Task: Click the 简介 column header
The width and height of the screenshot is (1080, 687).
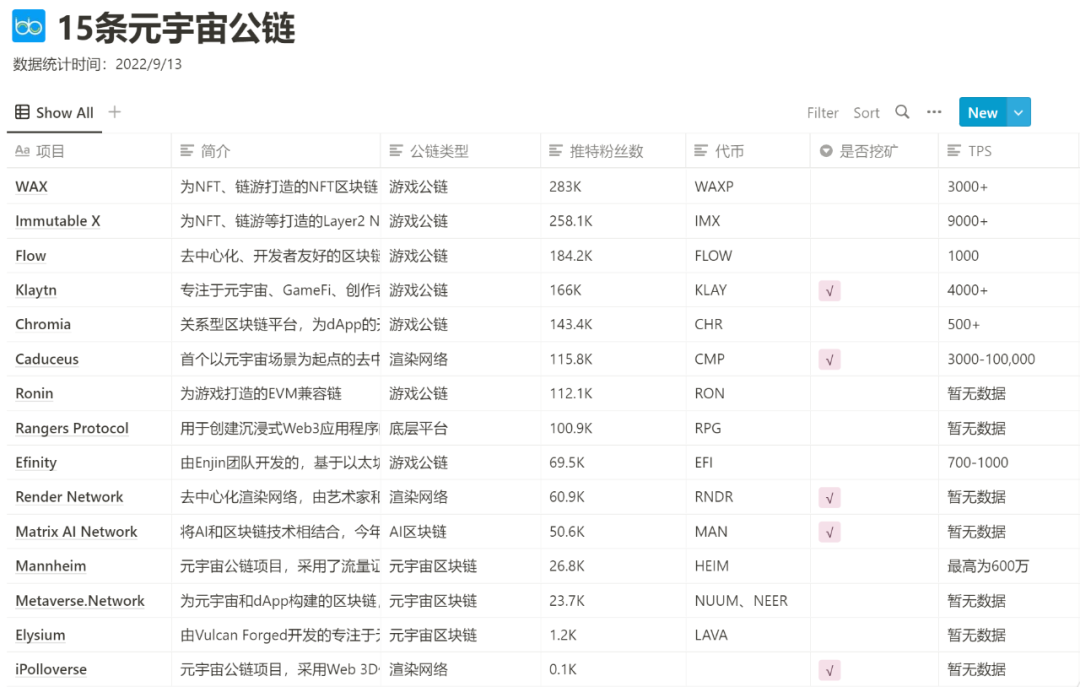Action: pyautogui.click(x=215, y=151)
